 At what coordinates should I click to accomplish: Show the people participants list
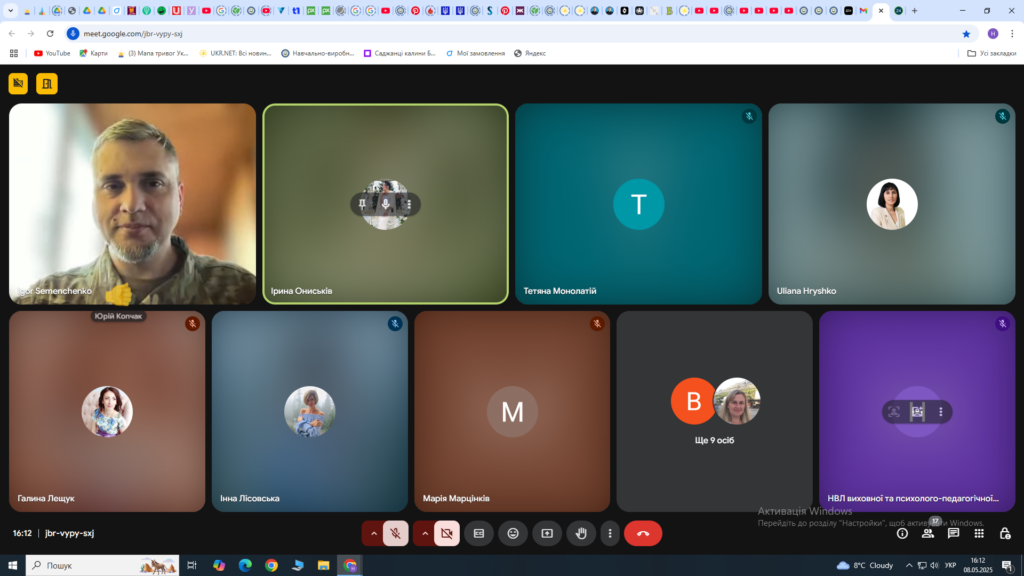(928, 534)
